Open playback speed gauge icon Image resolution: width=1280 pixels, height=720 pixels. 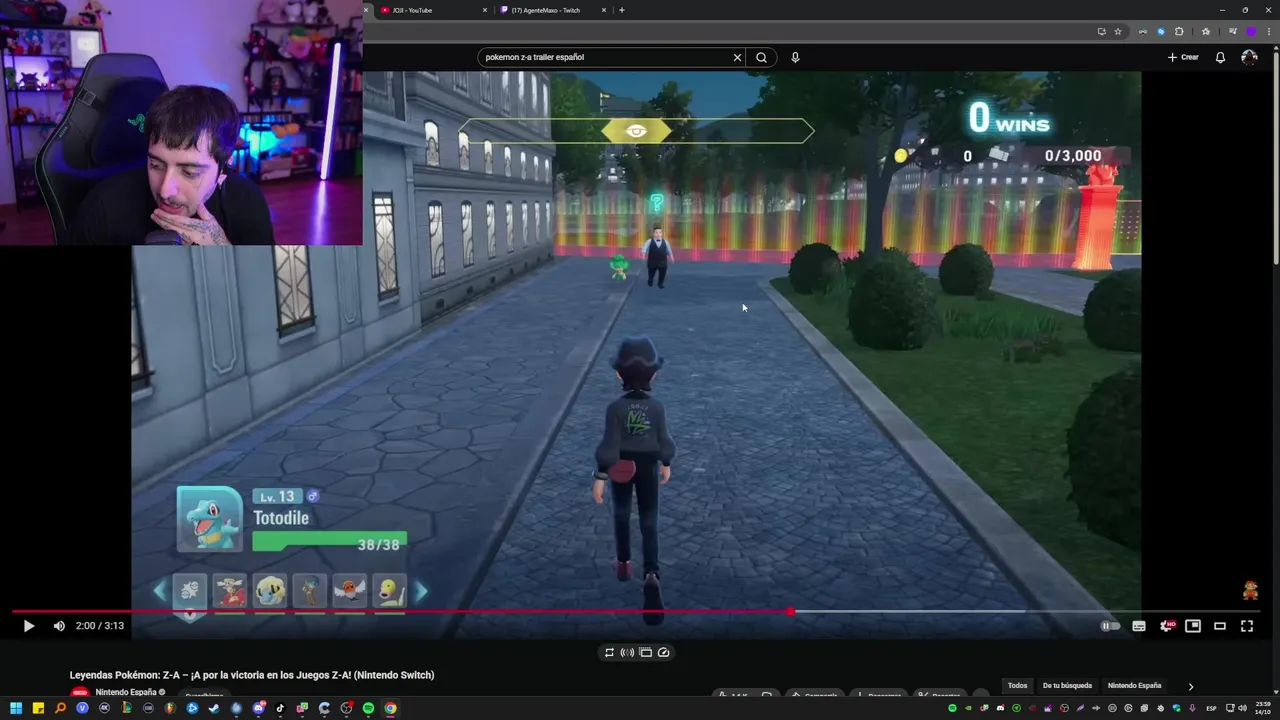click(663, 652)
